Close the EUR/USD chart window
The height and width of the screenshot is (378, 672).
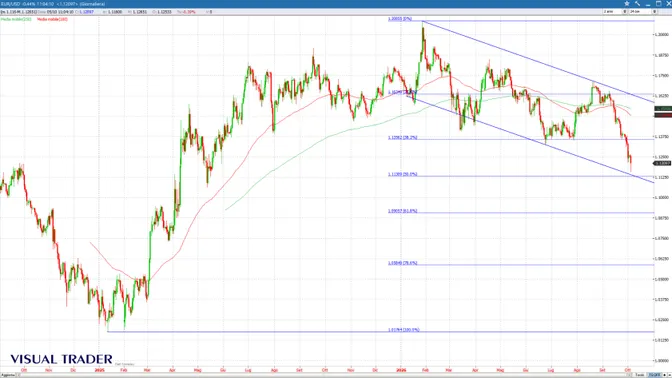(x=669, y=3)
